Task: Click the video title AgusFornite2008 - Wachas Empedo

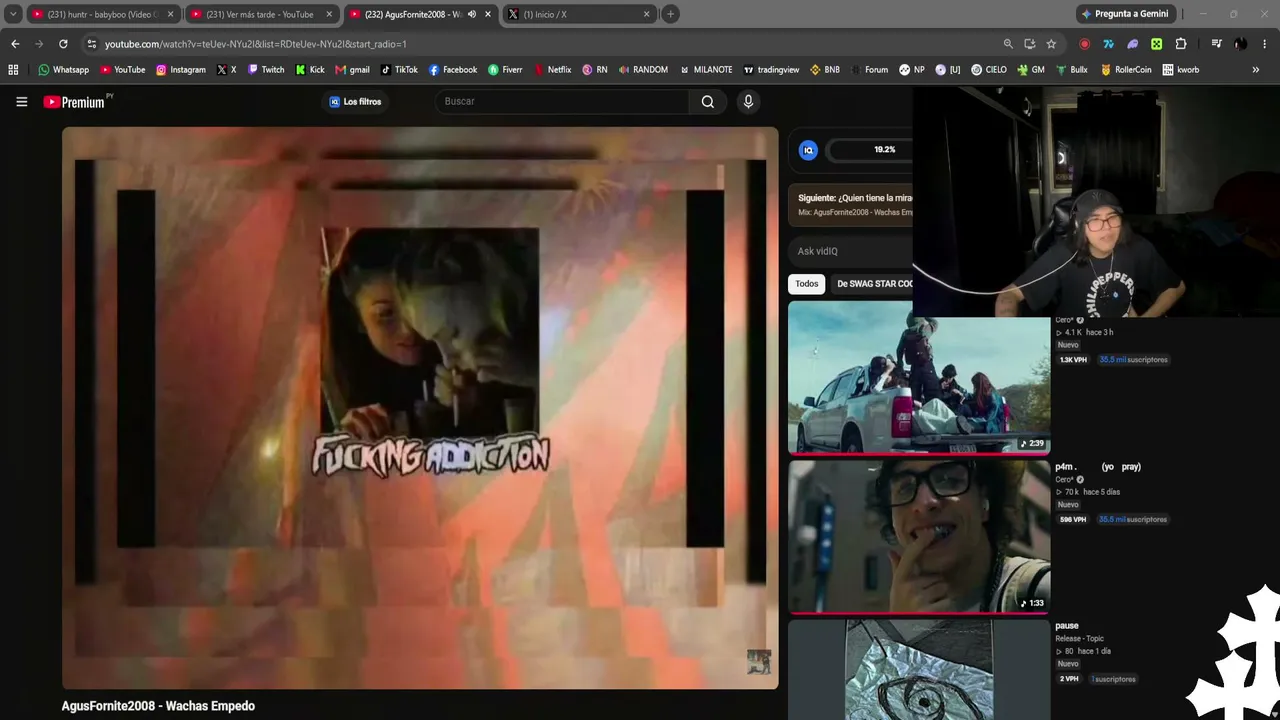Action: 158,706
